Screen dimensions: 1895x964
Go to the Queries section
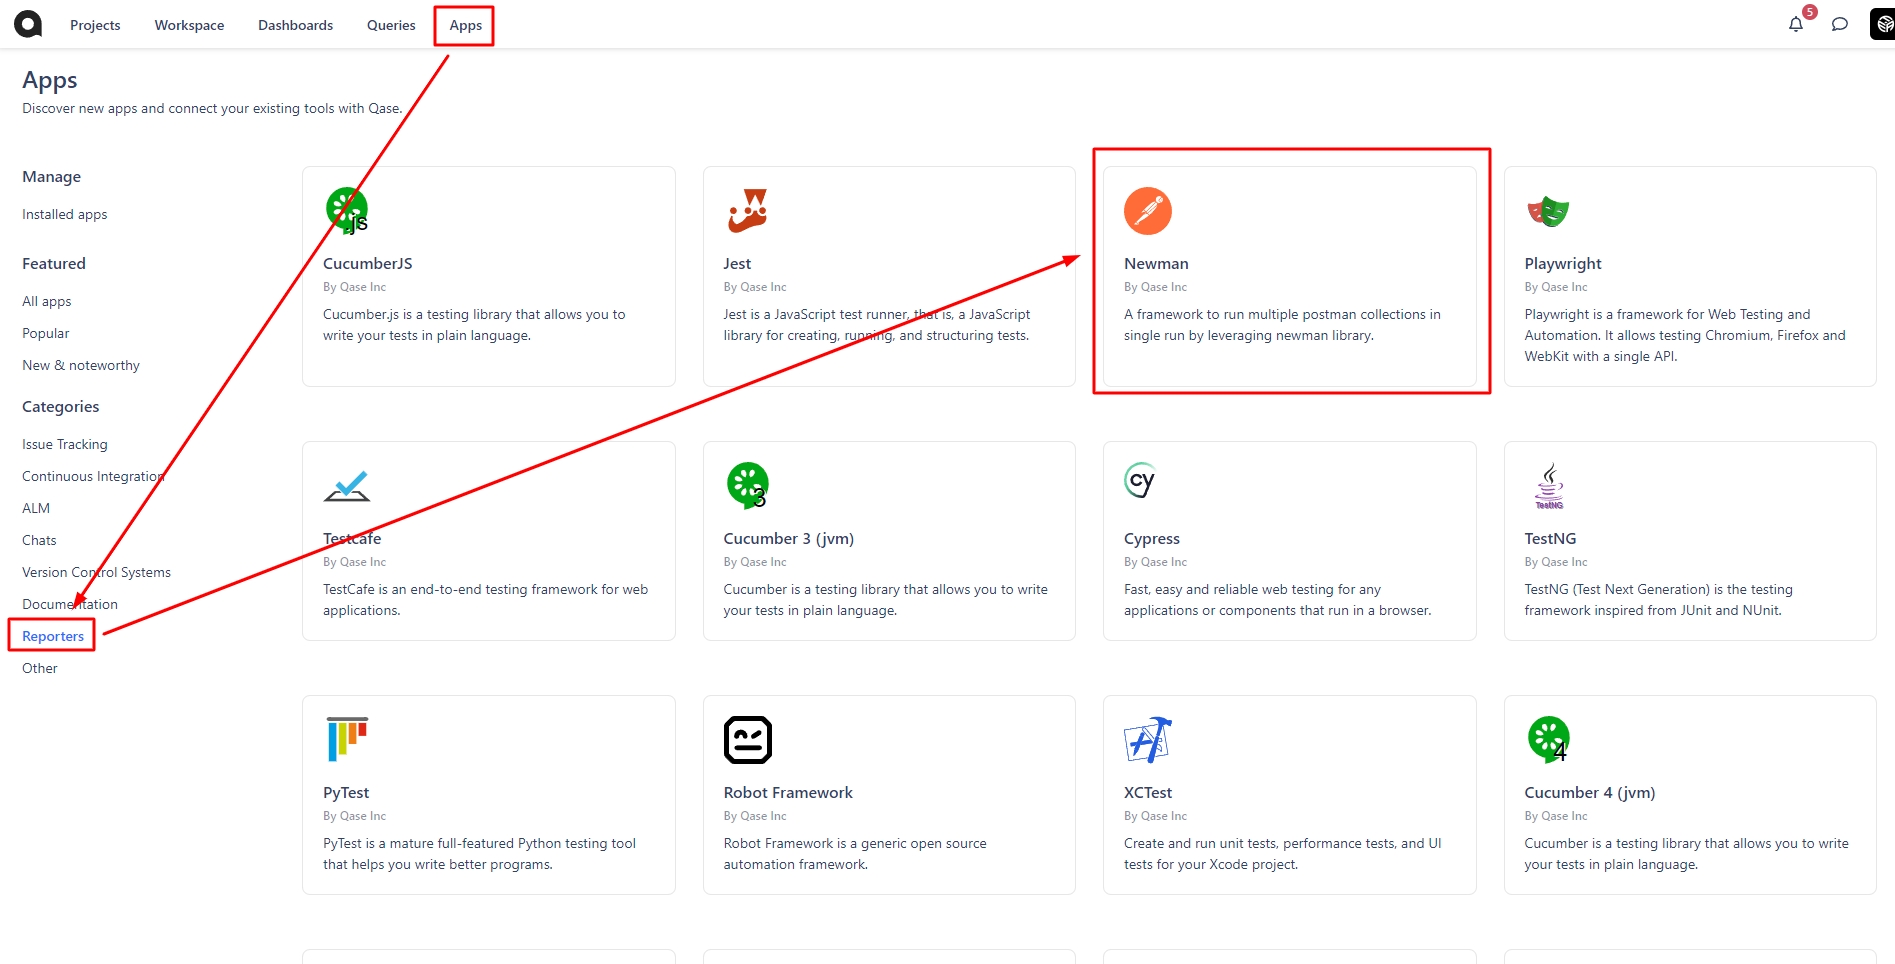coord(391,25)
